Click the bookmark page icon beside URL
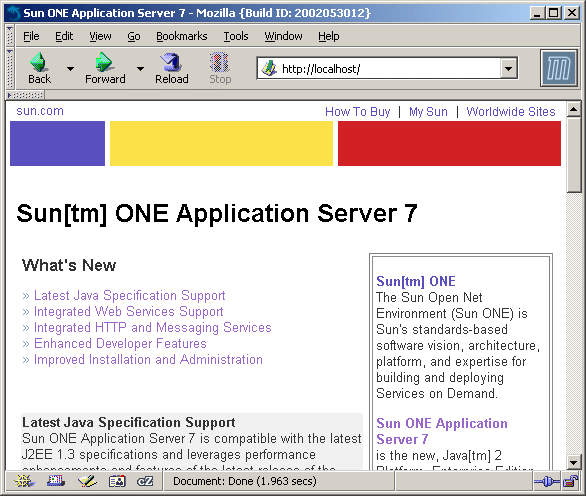 tap(269, 68)
